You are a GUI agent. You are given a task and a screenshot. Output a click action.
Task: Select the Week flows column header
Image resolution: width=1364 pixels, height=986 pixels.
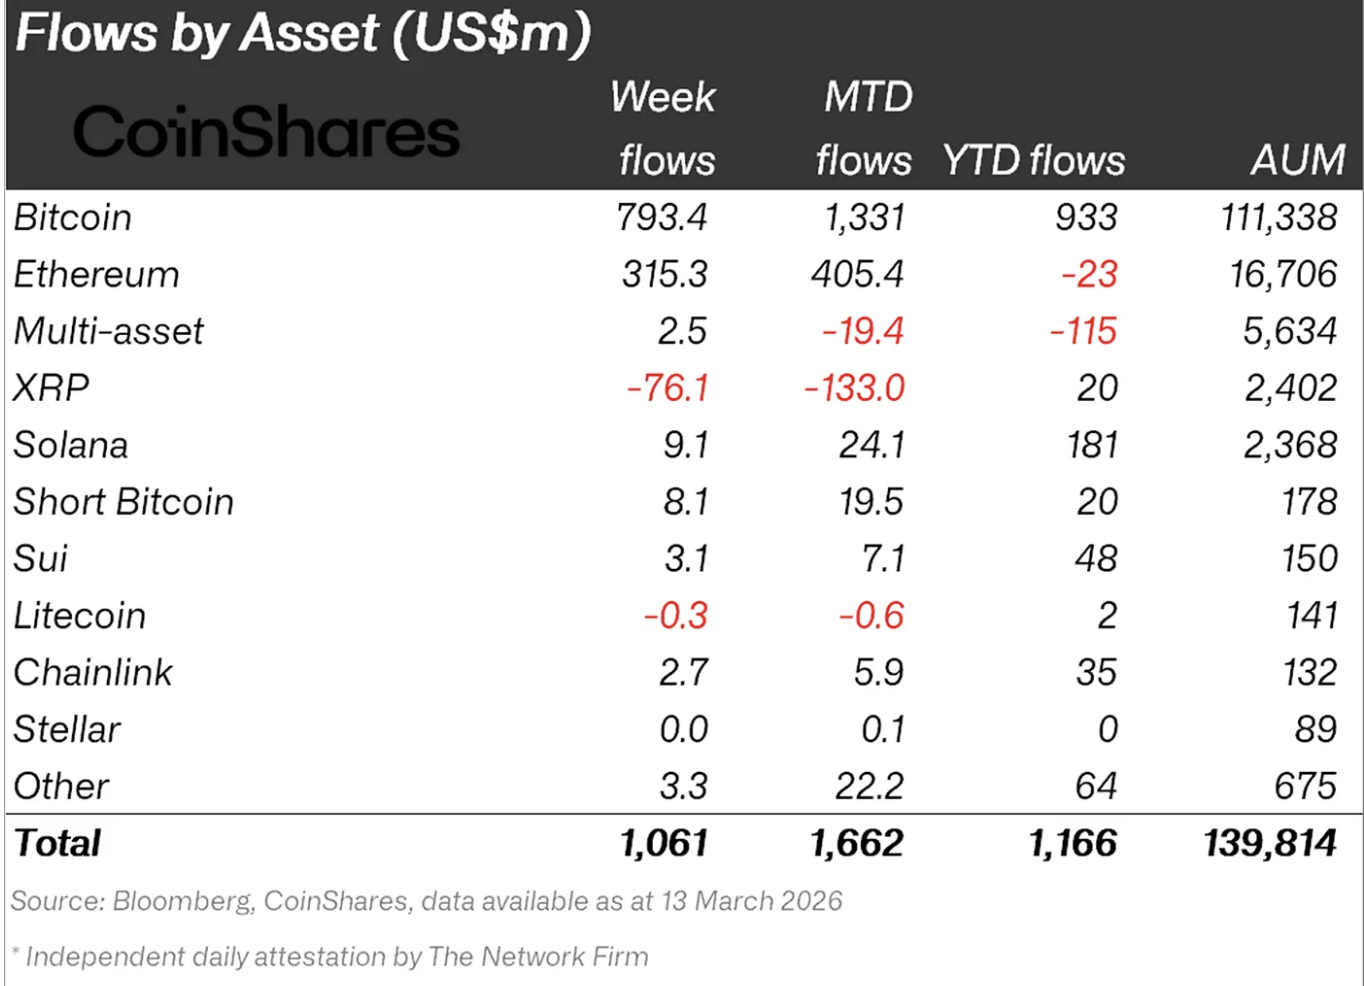point(664,129)
